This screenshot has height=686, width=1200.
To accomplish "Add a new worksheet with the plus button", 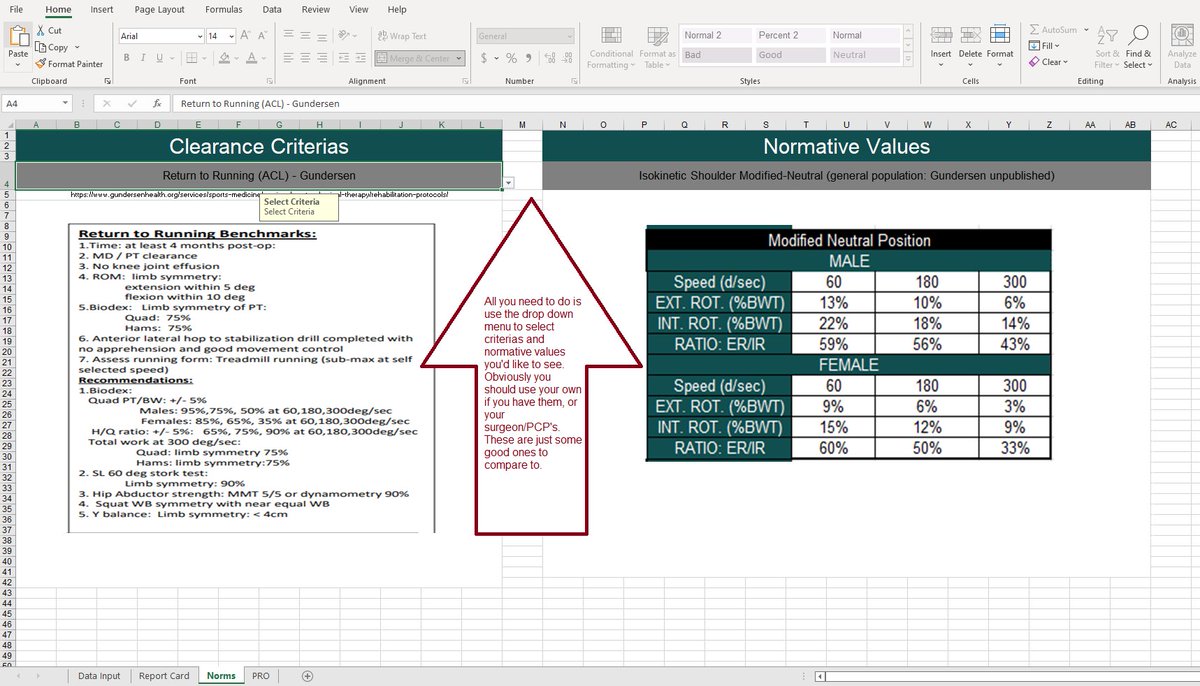I will tap(307, 675).
